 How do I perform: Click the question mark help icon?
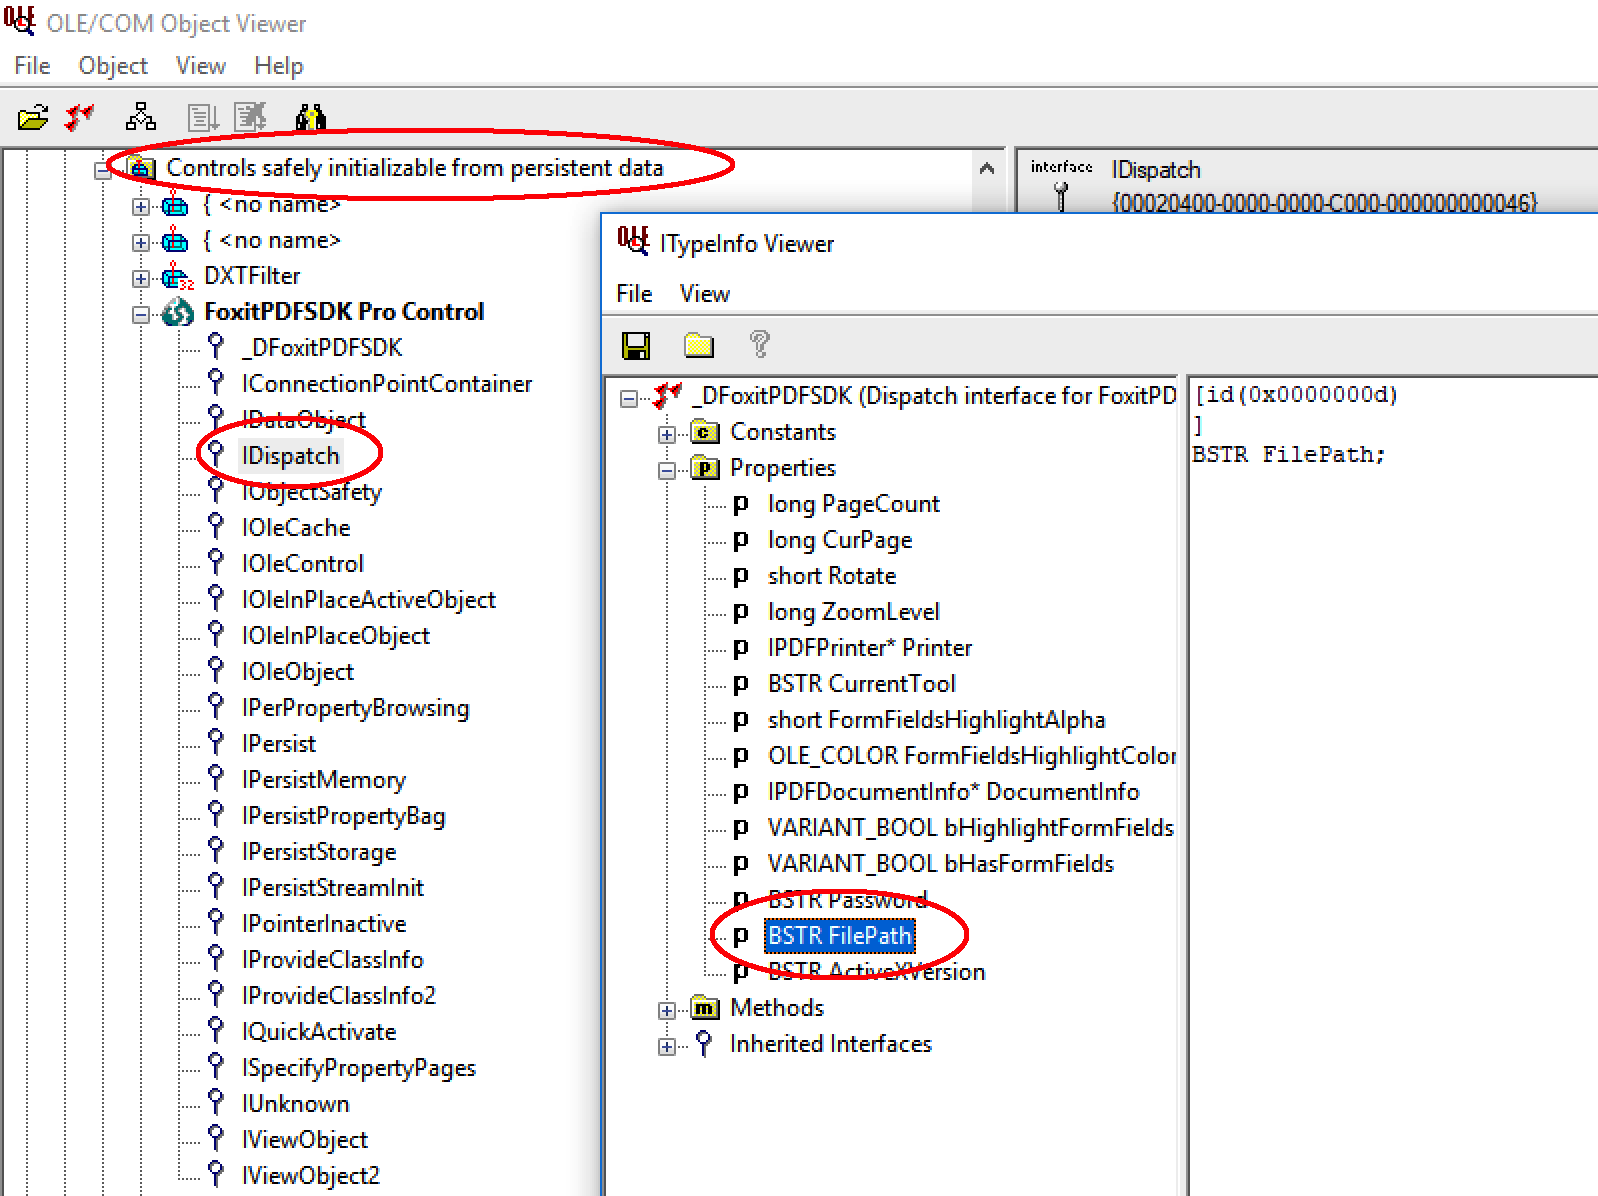click(x=759, y=345)
